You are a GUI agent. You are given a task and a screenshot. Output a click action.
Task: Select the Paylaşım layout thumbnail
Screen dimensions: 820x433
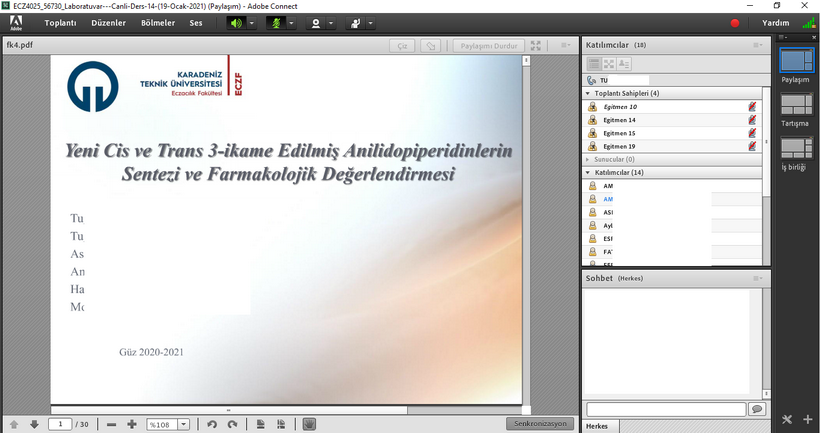(x=795, y=60)
